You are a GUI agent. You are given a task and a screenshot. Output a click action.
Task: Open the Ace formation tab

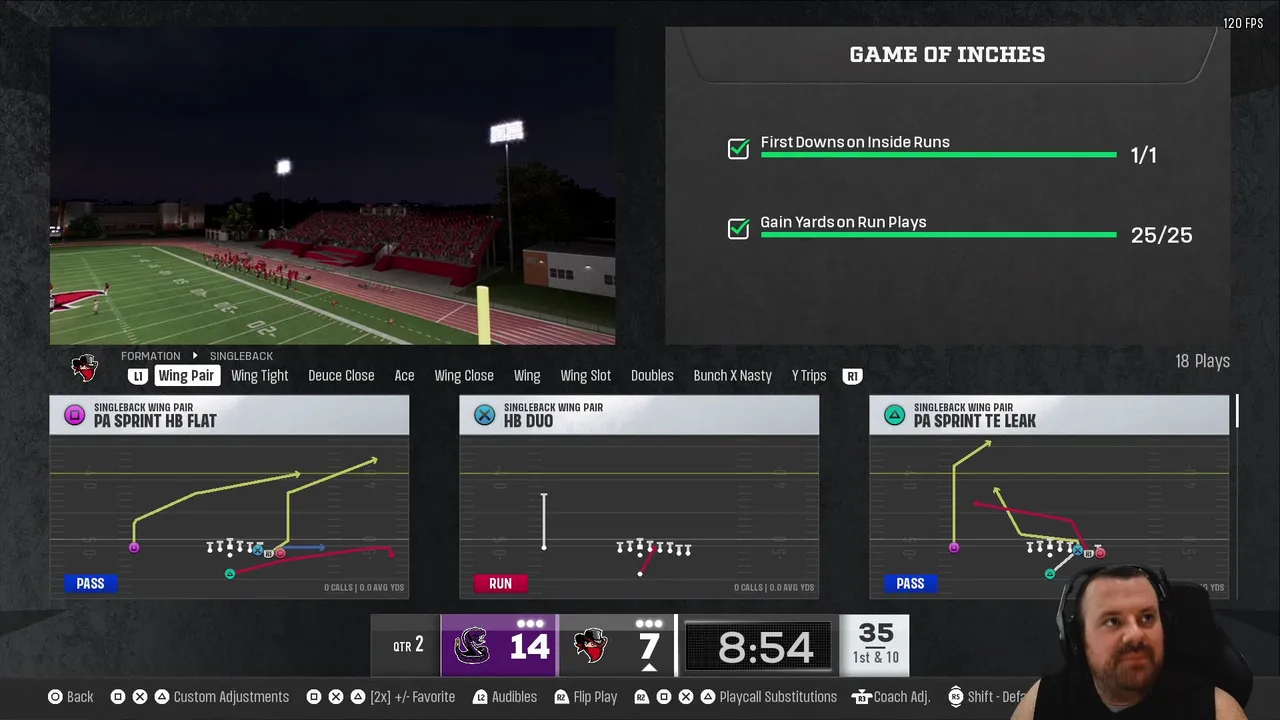(404, 376)
